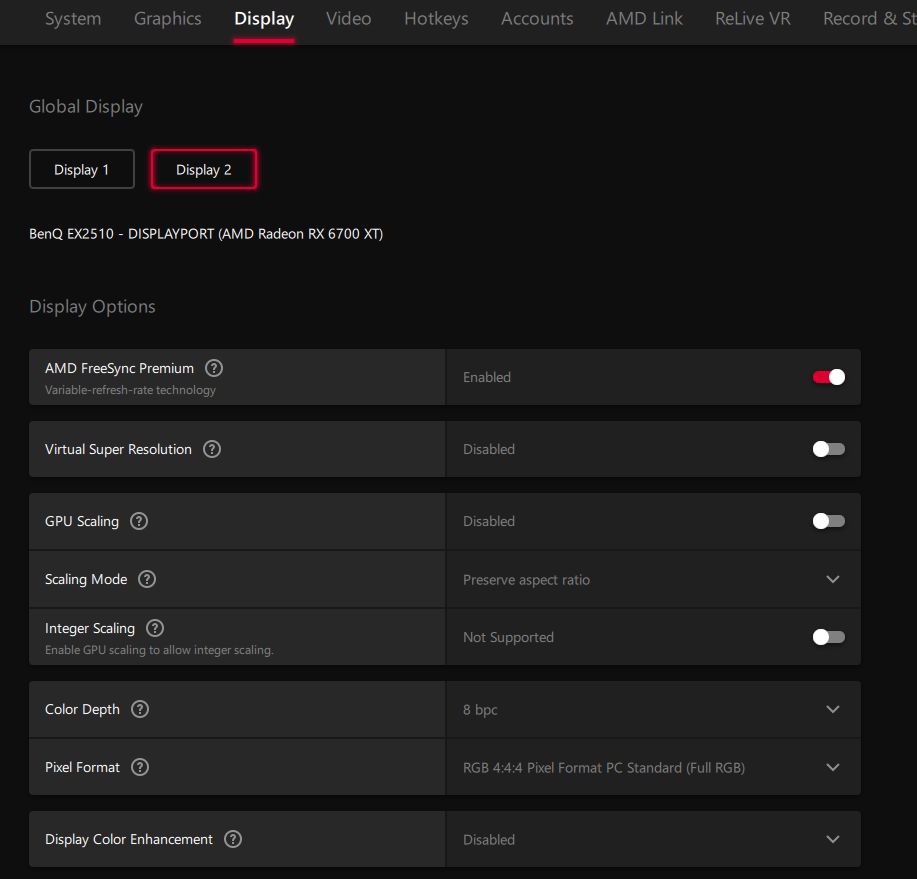Turn on GPU Scaling toggle
This screenshot has width=917, height=879.
(829, 521)
